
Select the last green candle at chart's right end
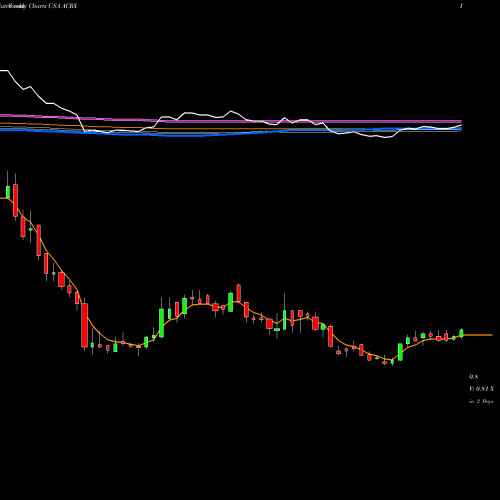(461, 333)
